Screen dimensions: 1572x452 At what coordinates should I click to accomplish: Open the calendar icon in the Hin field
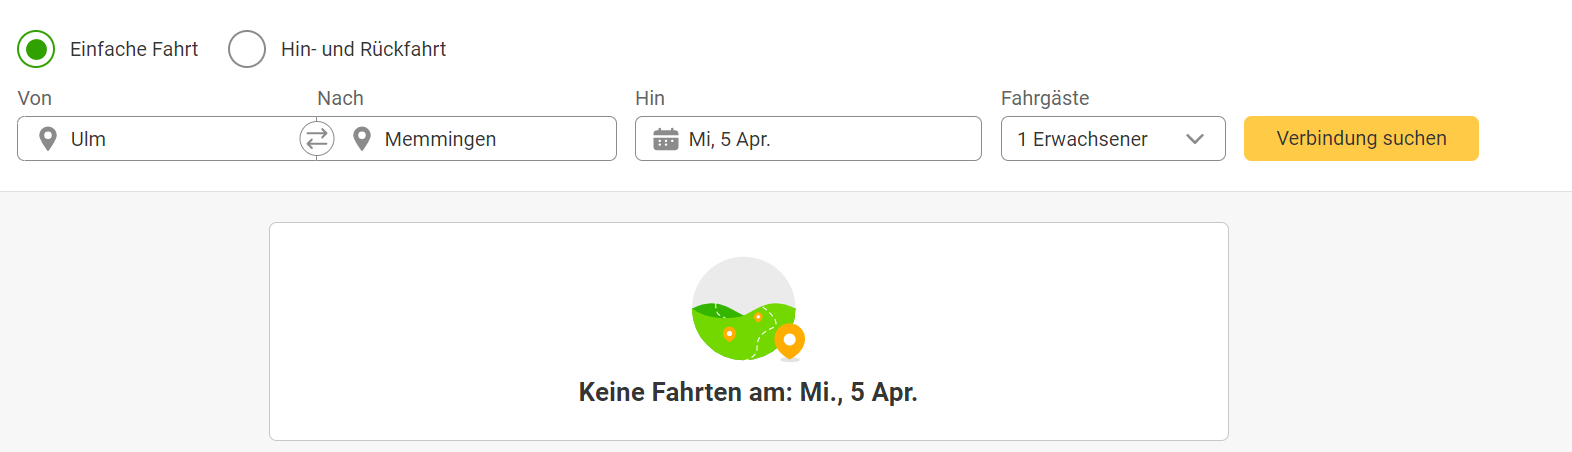(x=665, y=139)
